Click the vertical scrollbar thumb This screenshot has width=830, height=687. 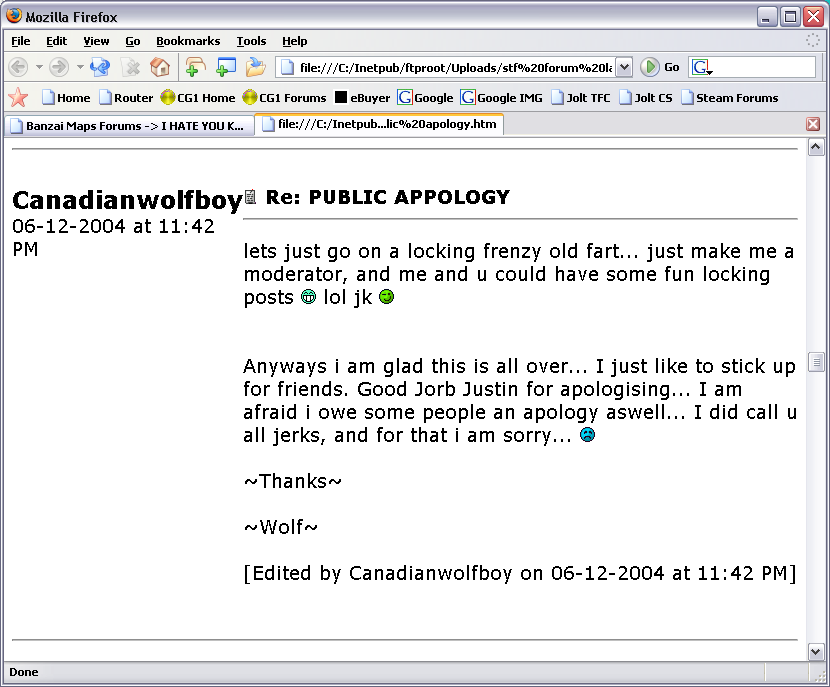816,363
